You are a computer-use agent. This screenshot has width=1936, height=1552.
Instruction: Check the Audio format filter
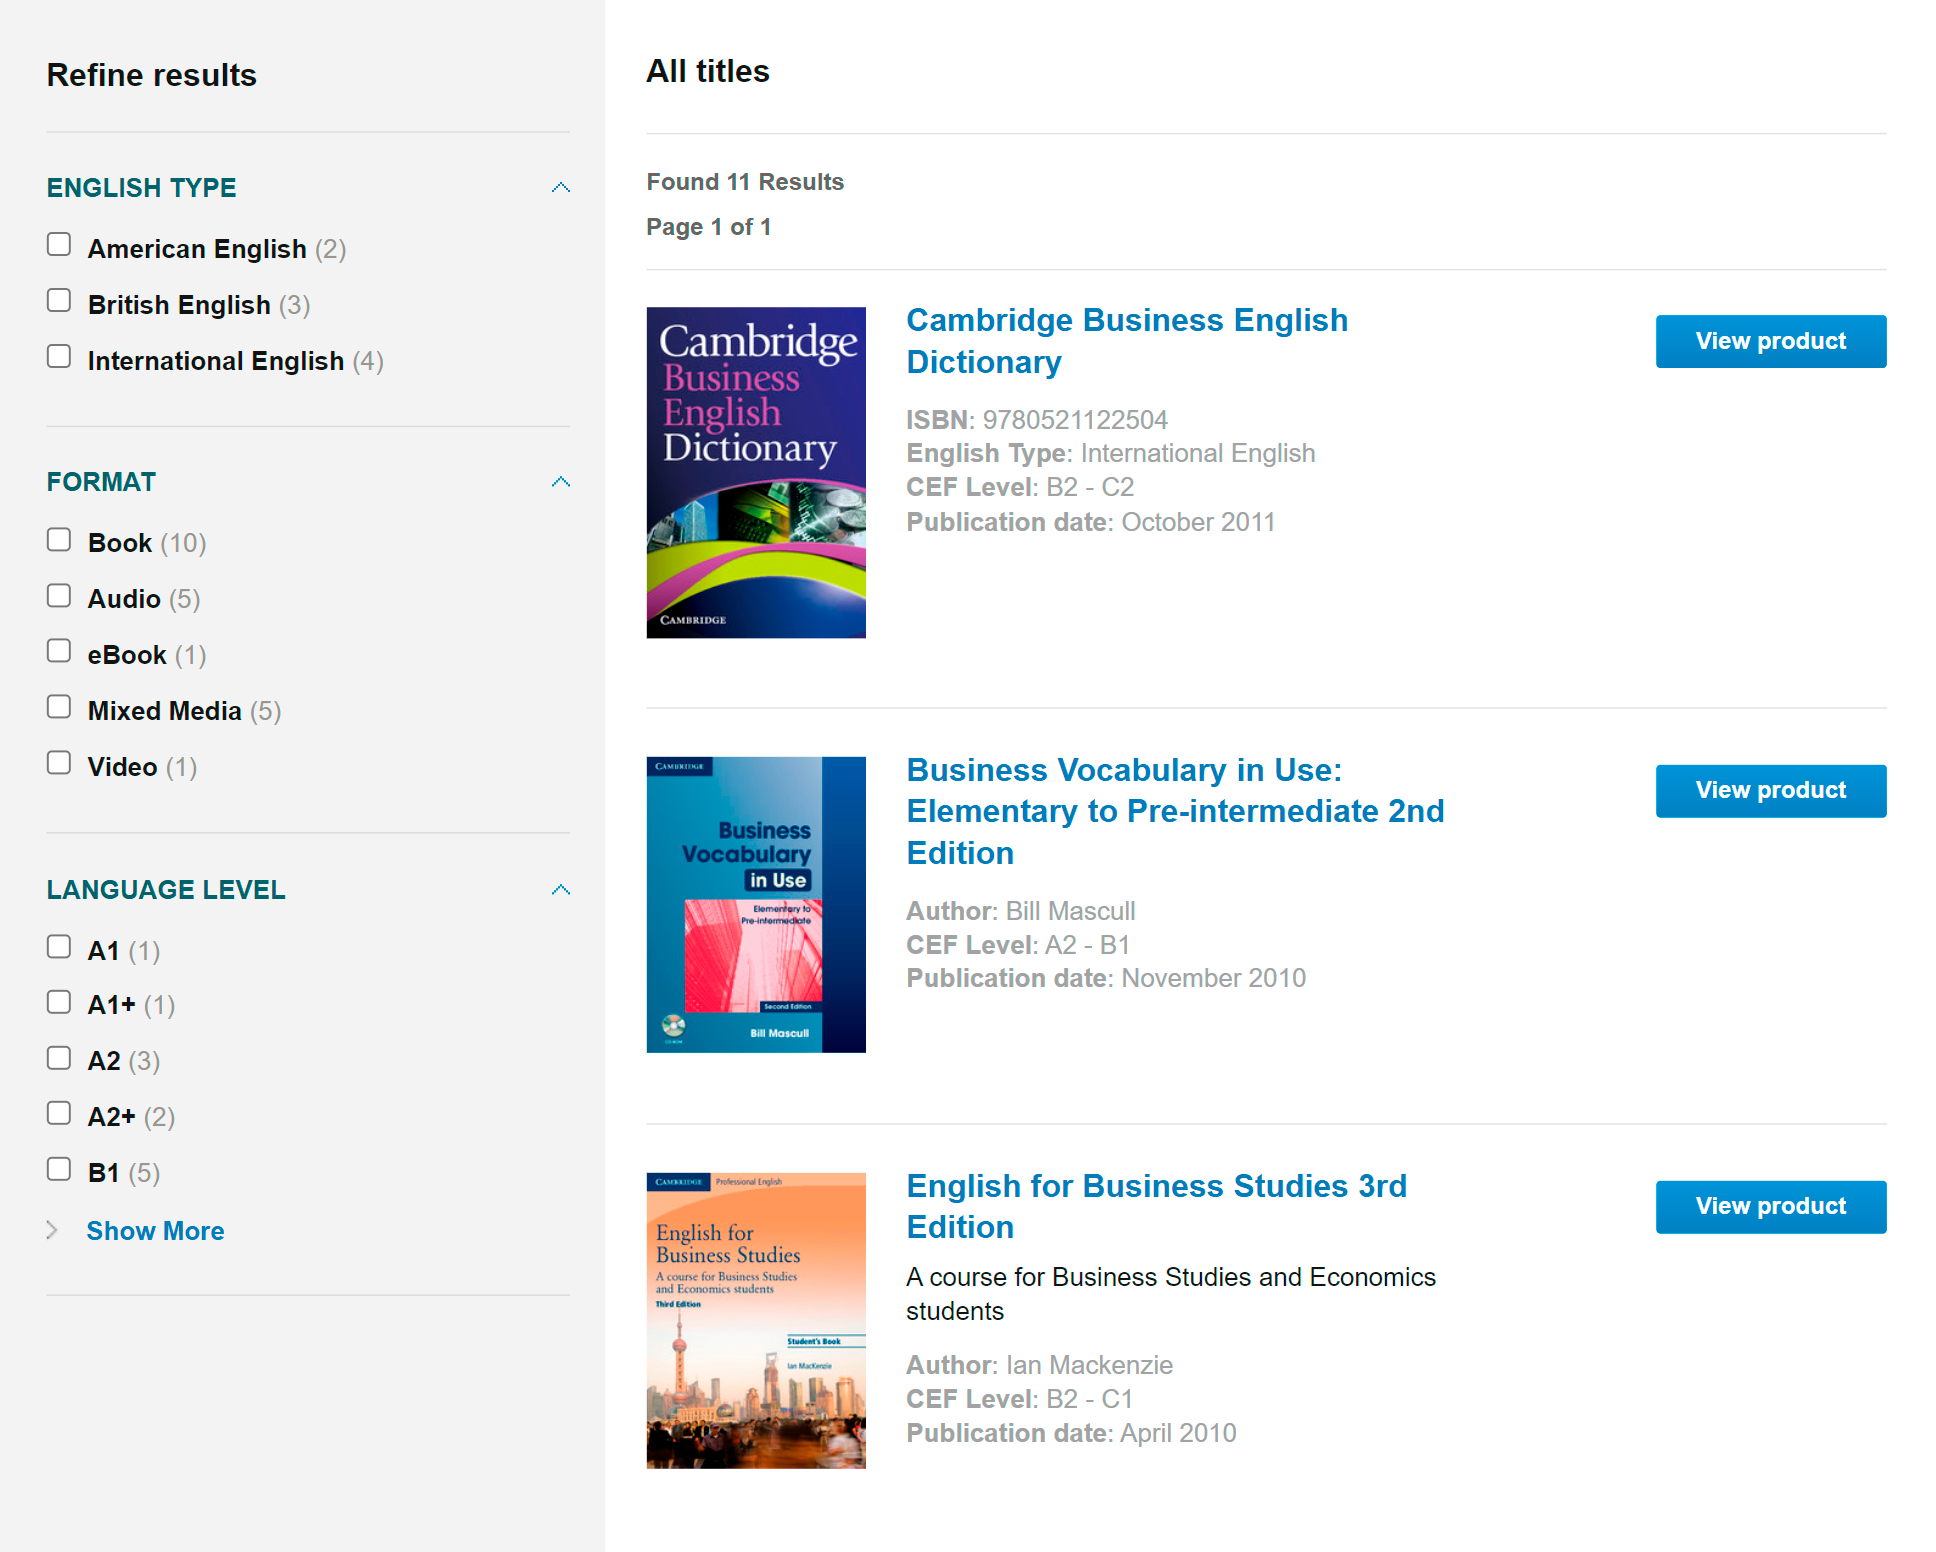click(x=59, y=596)
